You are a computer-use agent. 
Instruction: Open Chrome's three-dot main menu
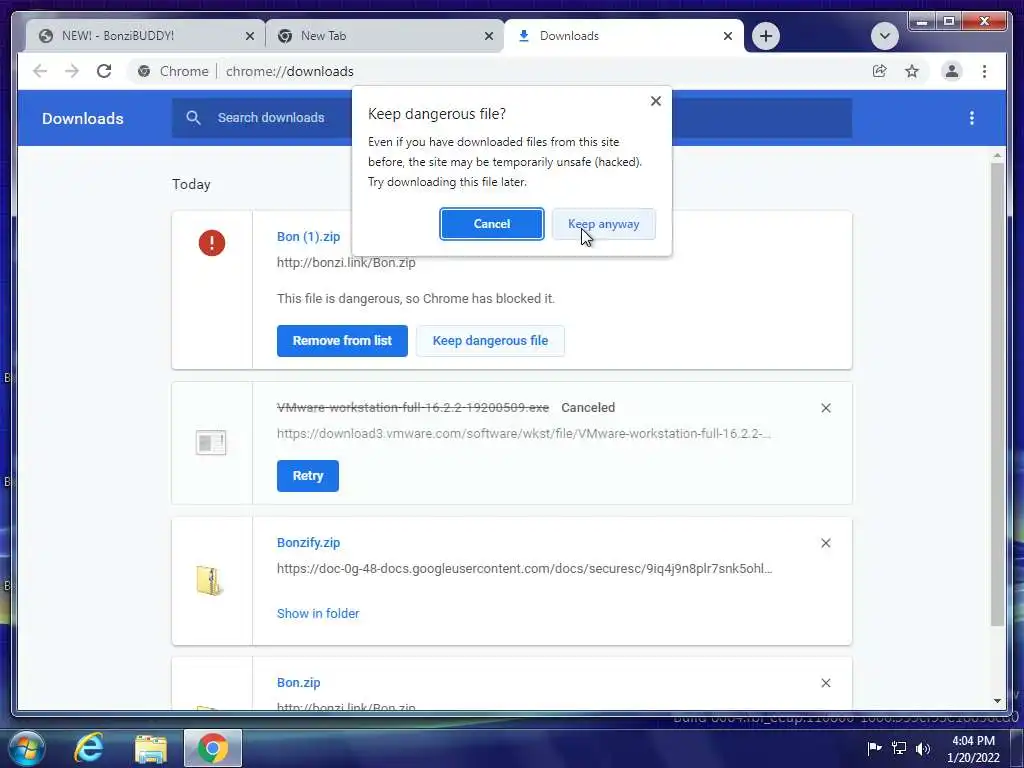tap(984, 71)
